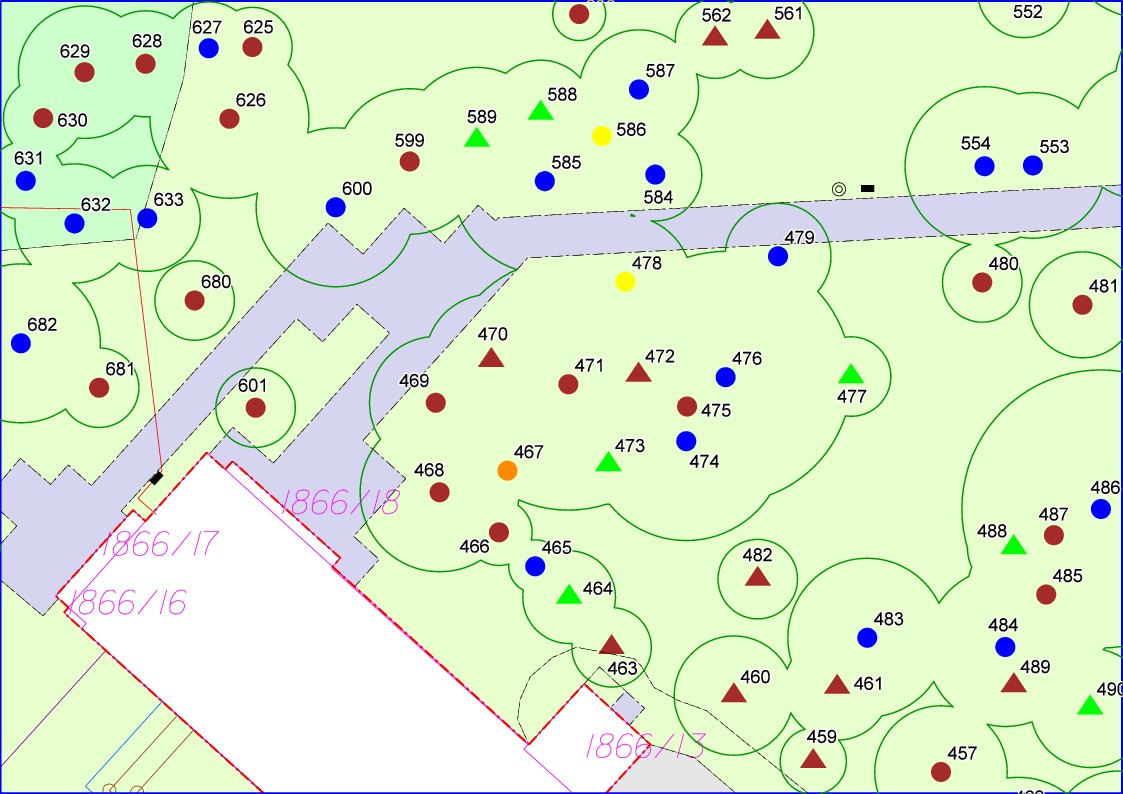Select the blue circle marker for tree 483

867,638
